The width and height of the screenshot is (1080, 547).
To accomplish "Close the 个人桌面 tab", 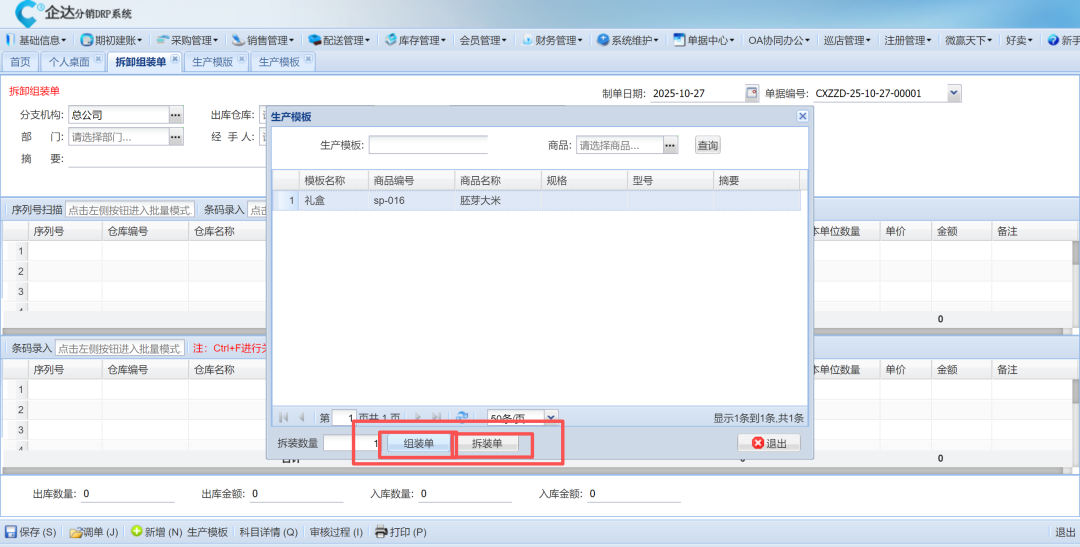I will 98,59.
